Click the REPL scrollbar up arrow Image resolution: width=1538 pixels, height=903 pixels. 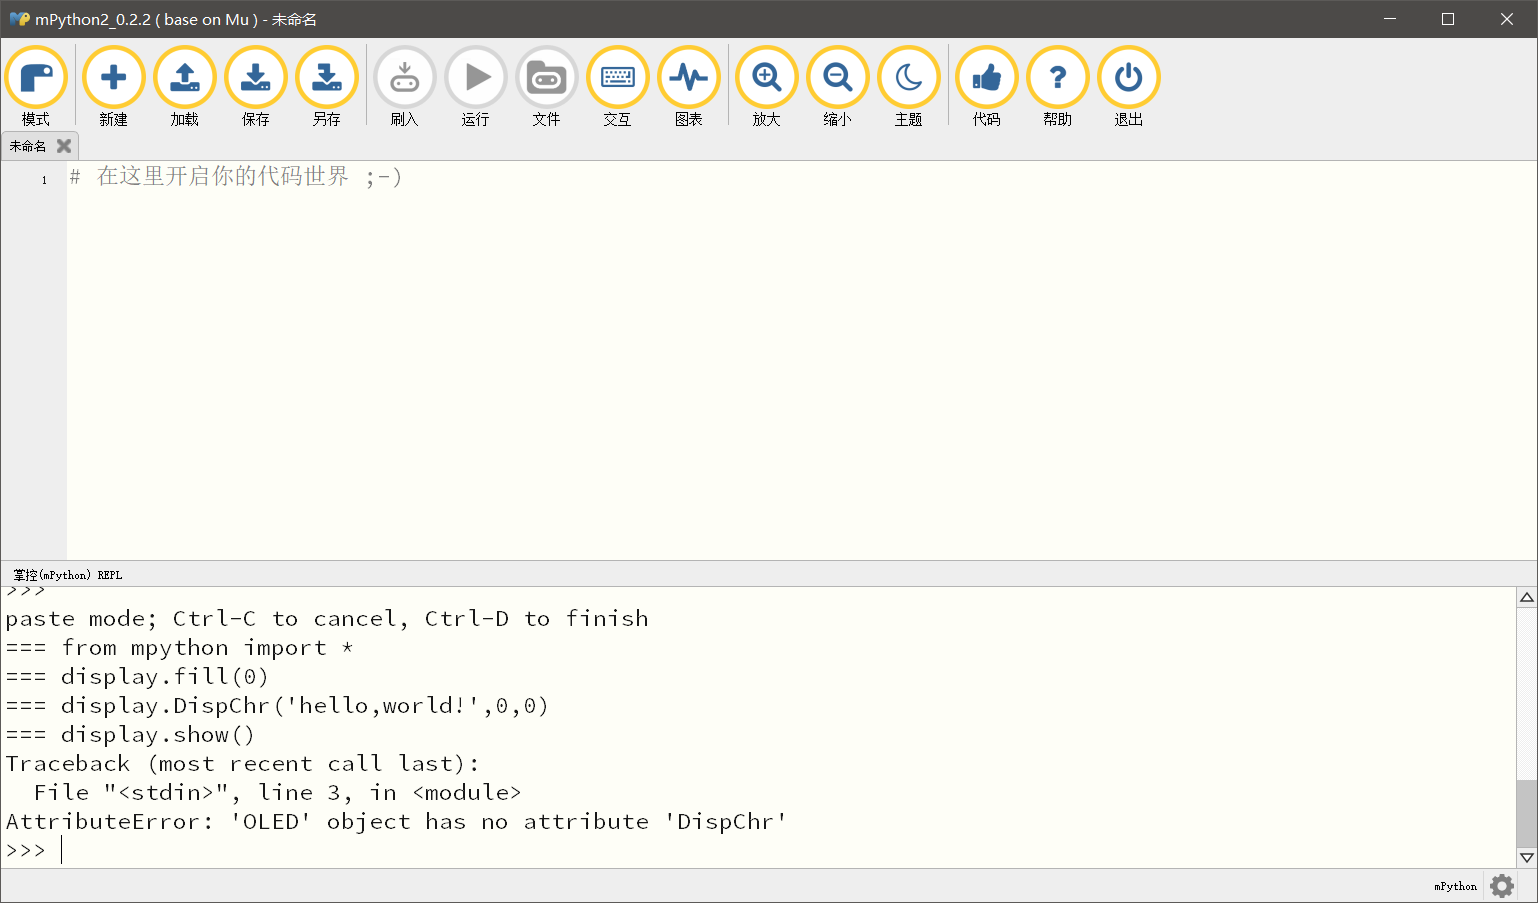point(1526,597)
